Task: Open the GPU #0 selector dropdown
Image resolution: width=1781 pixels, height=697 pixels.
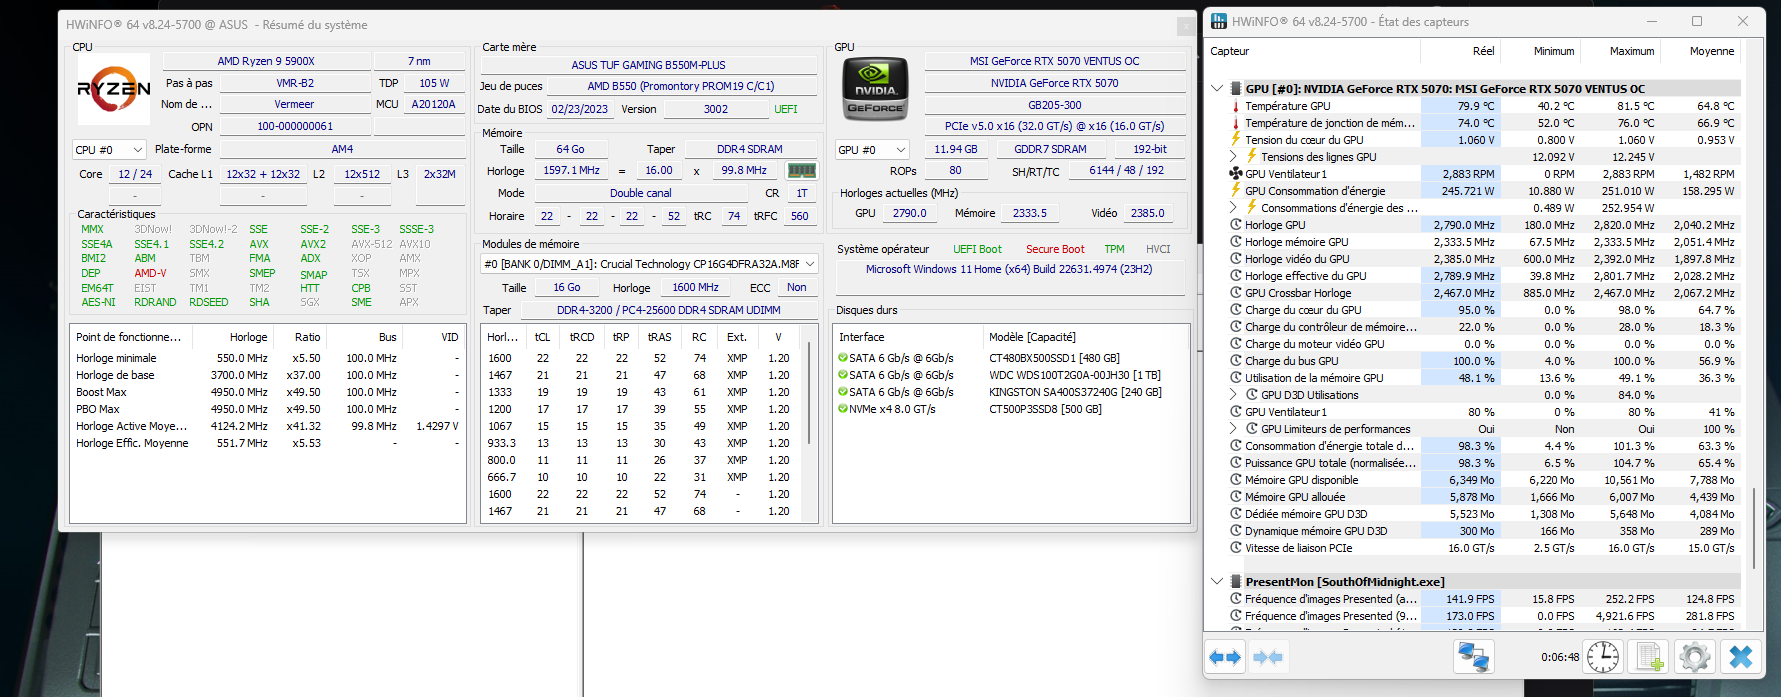Action: (872, 150)
